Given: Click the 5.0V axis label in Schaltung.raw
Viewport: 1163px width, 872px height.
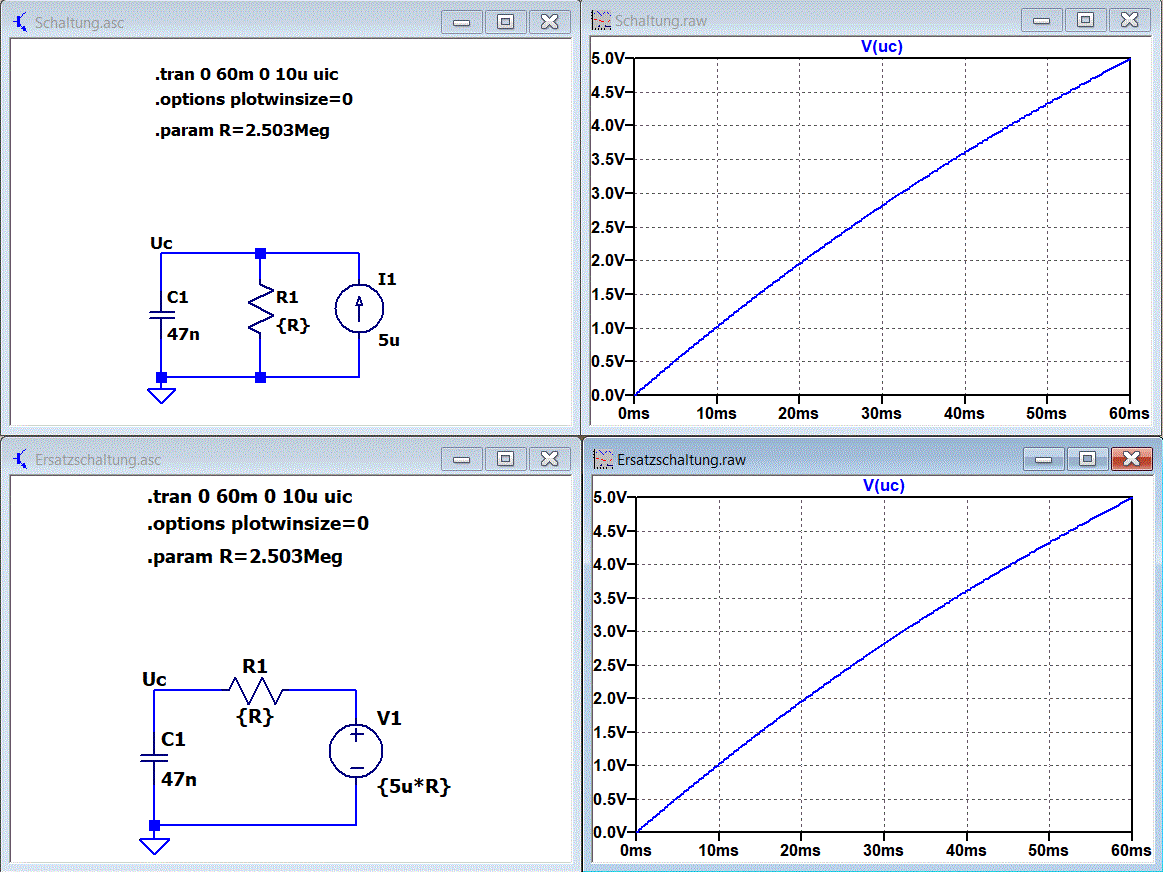Looking at the screenshot, I should (x=607, y=58).
